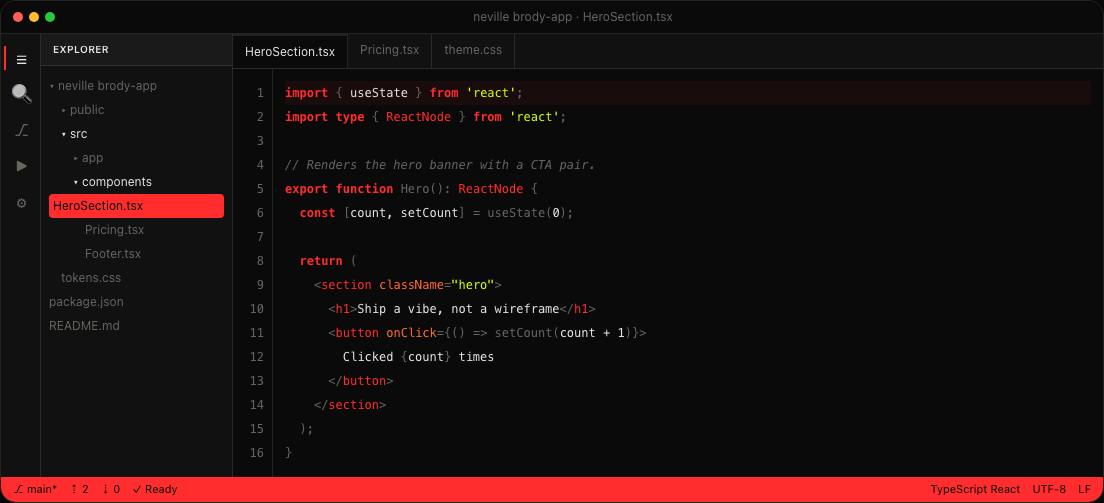1104x503 pixels.
Task: Click line number 12 in the gutter
Action: (257, 356)
